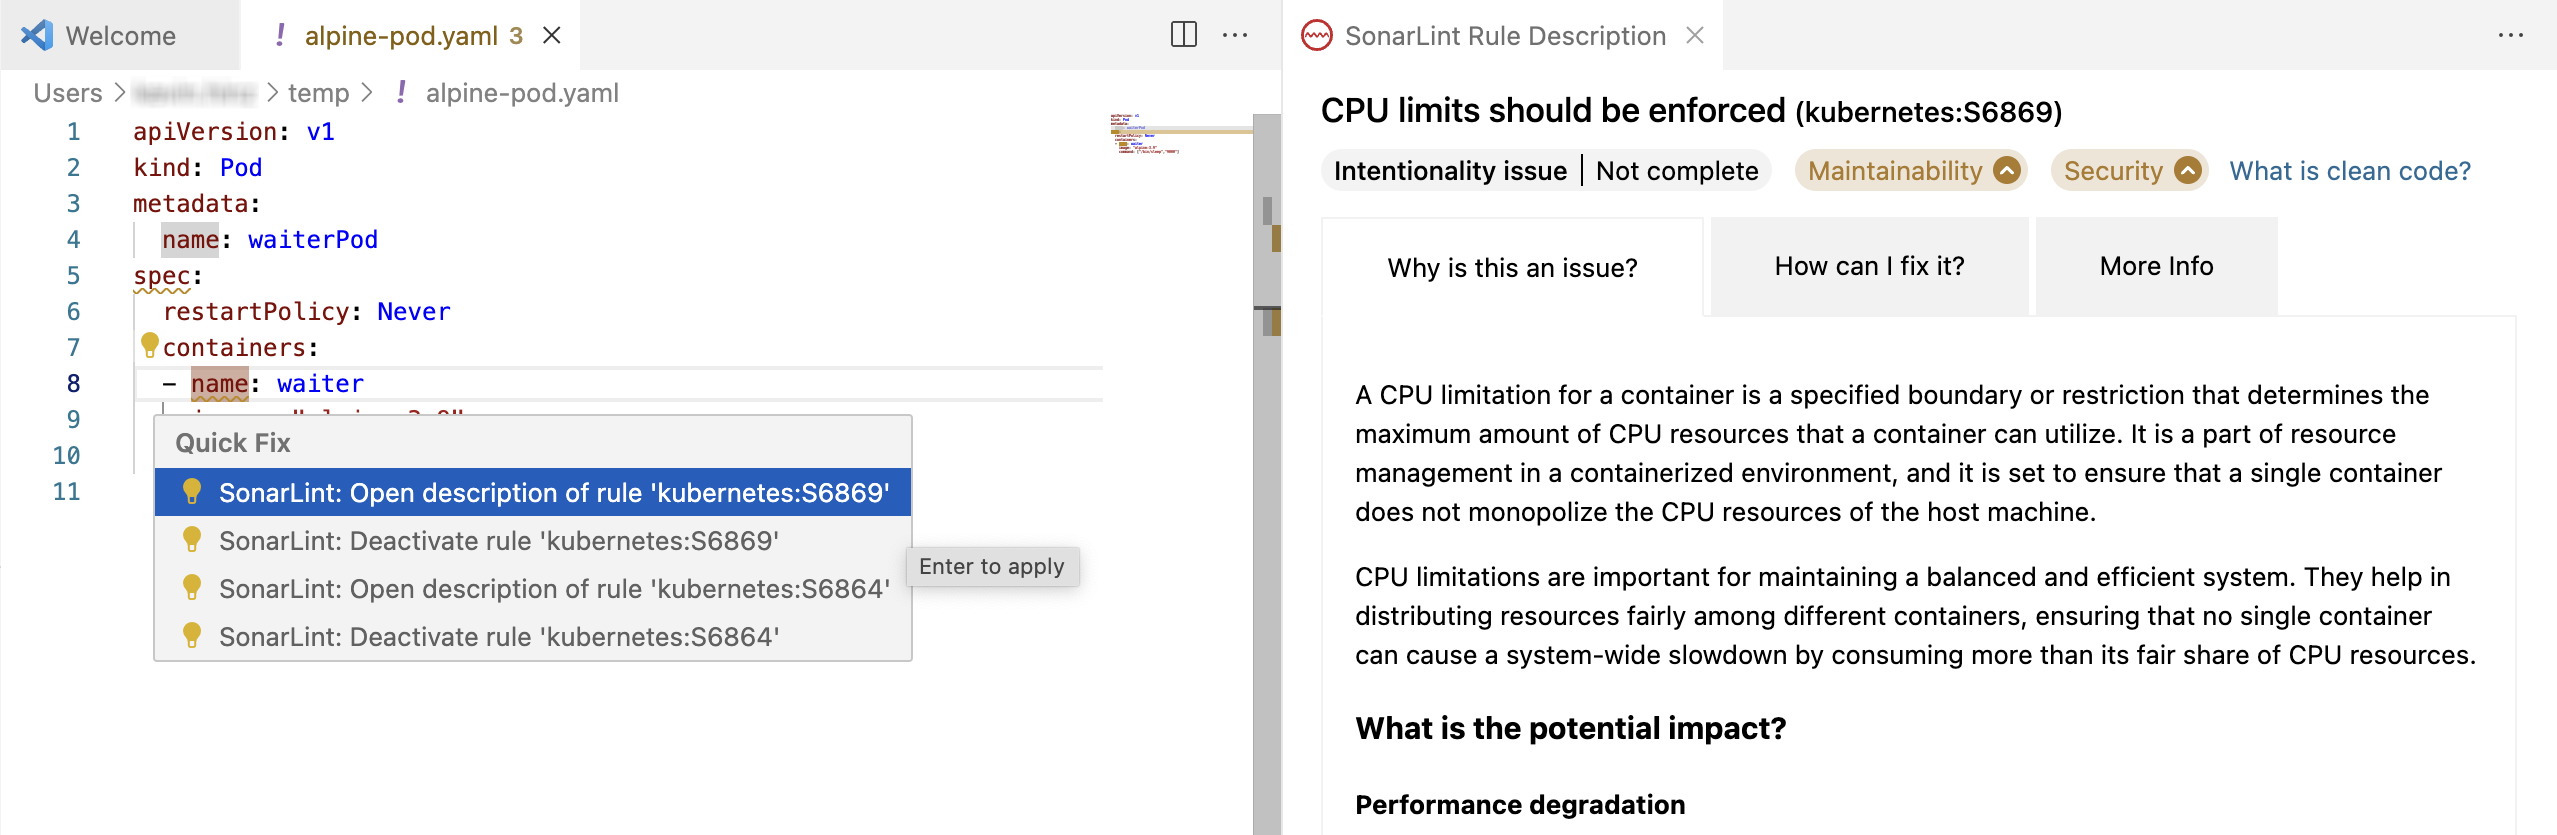Click the SonarLint logo icon in tab
This screenshot has height=835, width=2557.
pyautogui.click(x=1317, y=36)
